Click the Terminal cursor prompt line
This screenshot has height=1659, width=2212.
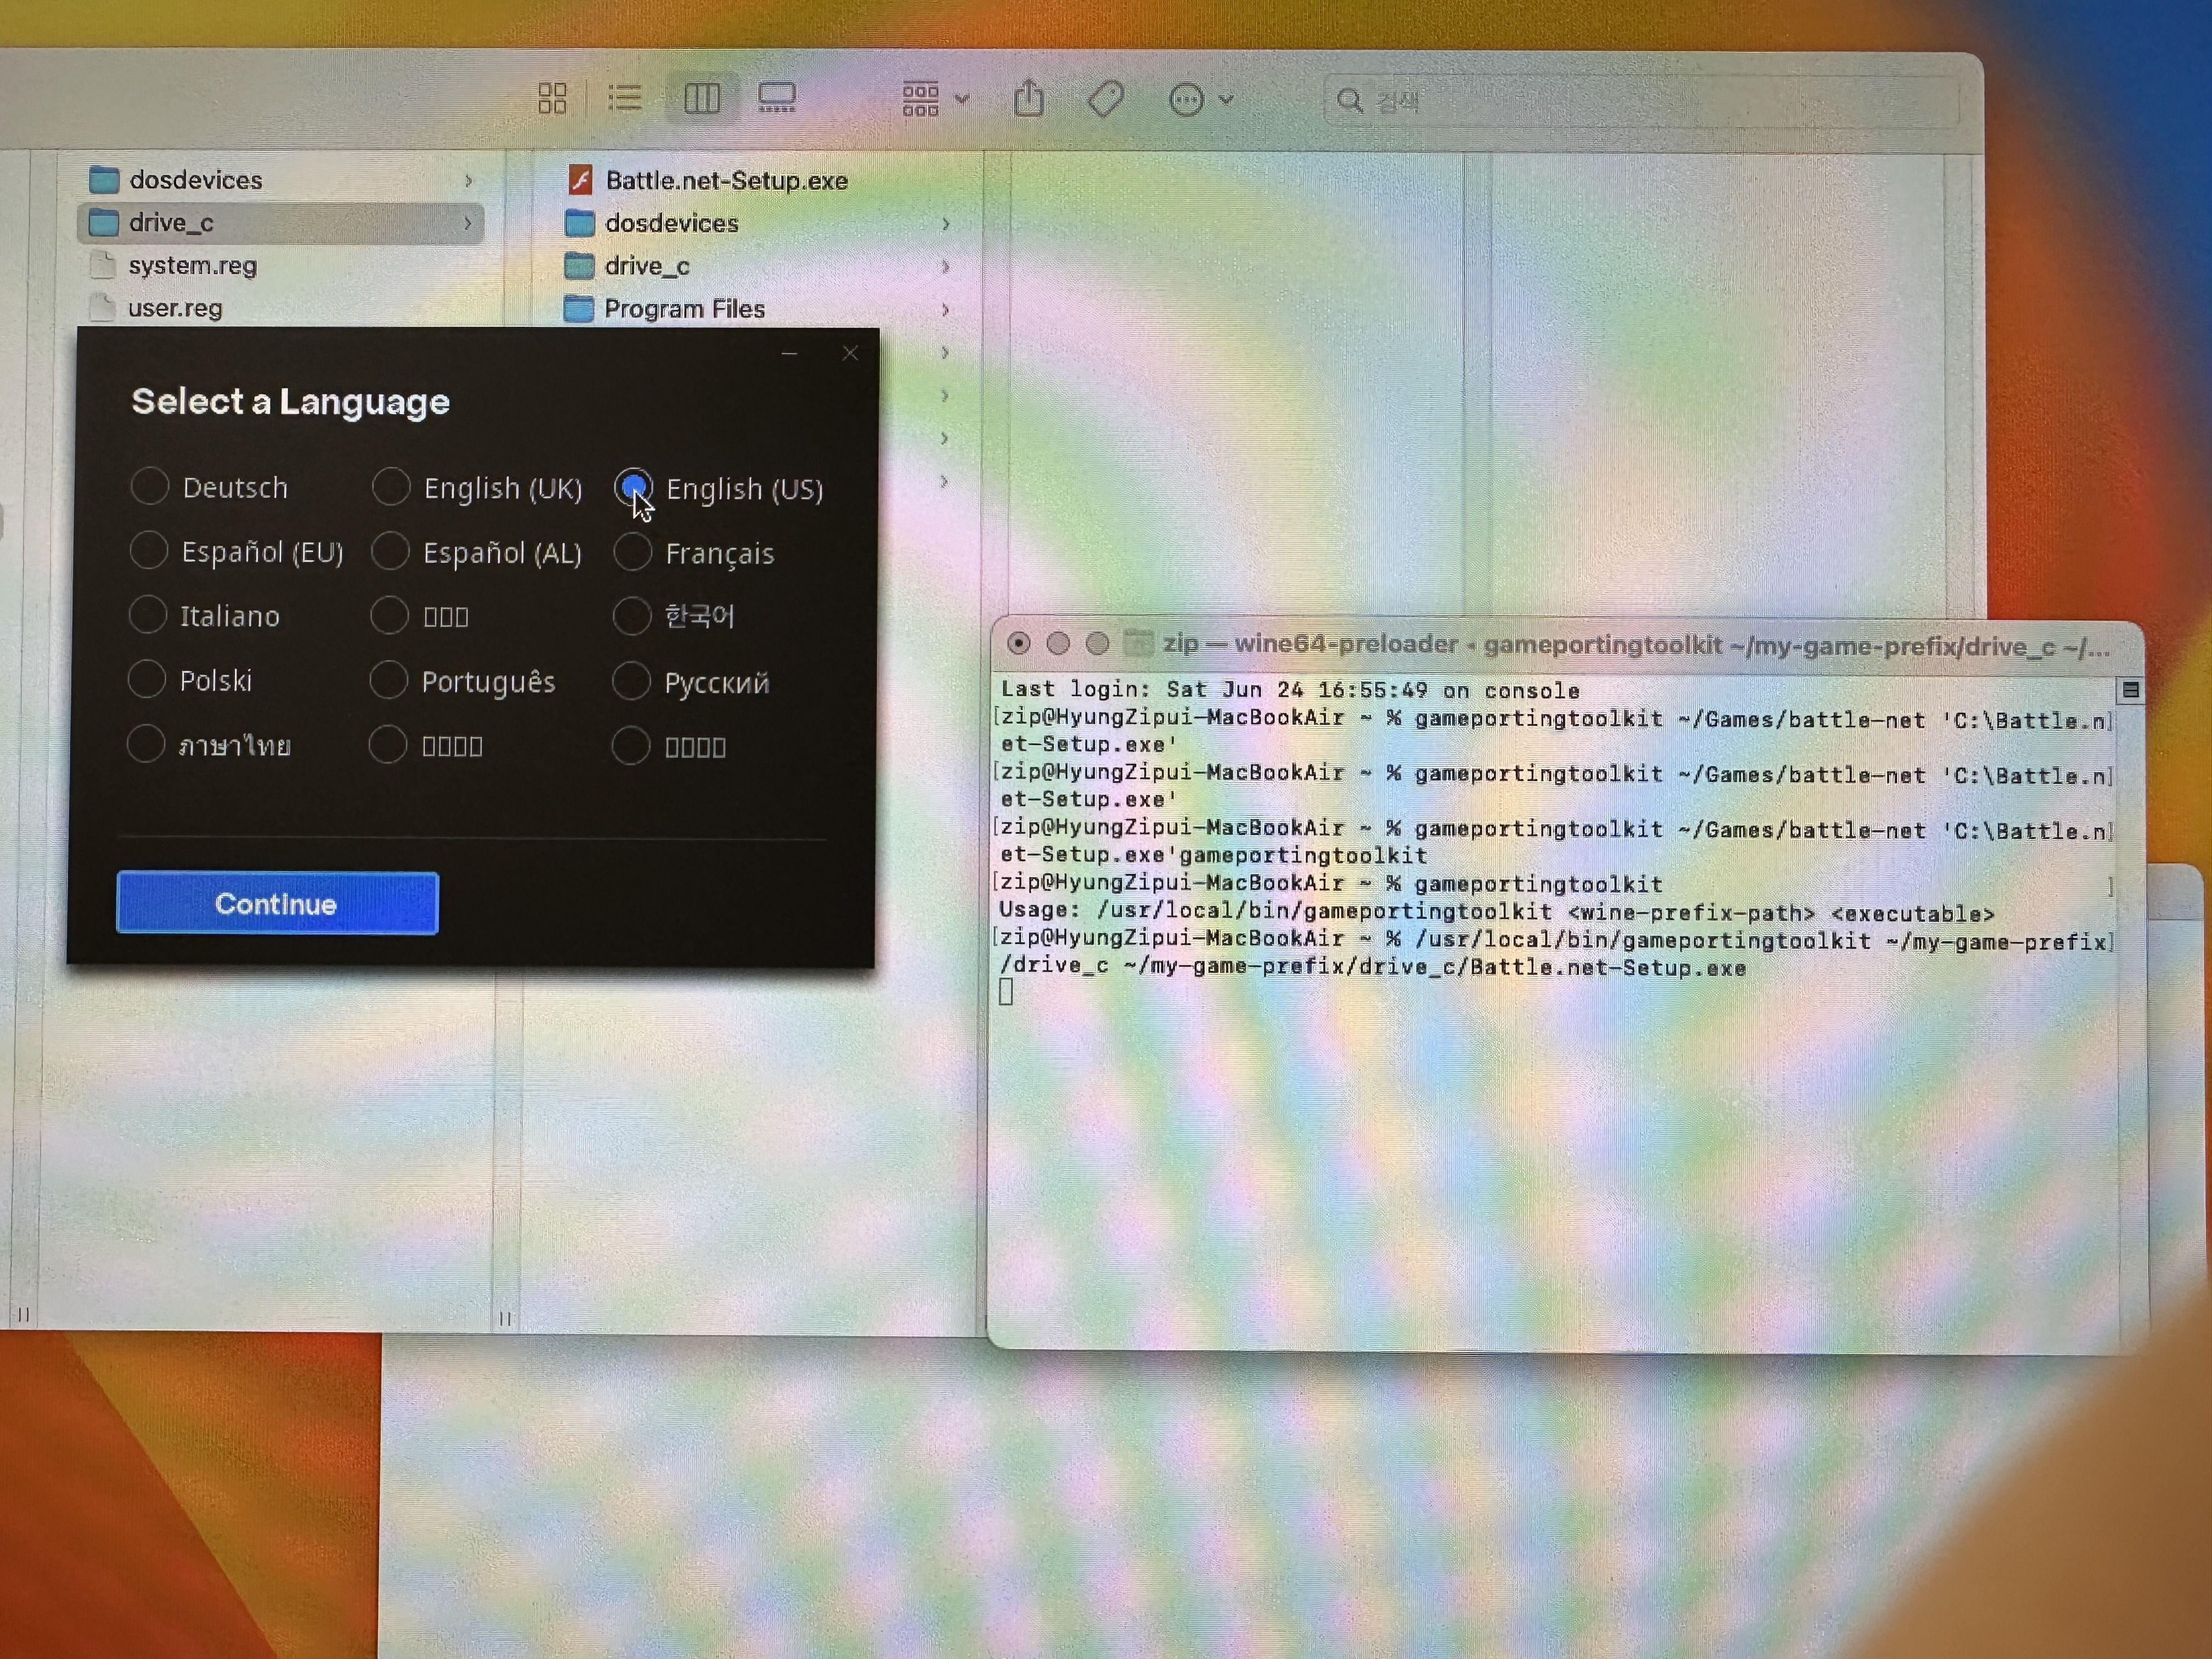coord(1006,992)
